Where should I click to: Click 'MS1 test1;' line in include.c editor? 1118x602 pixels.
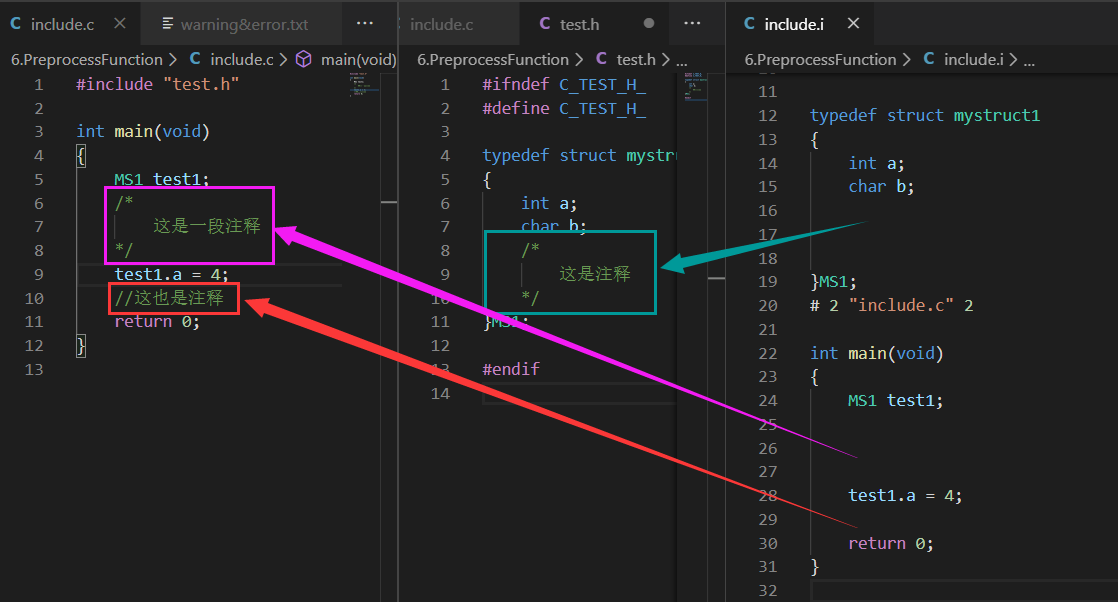point(162,179)
